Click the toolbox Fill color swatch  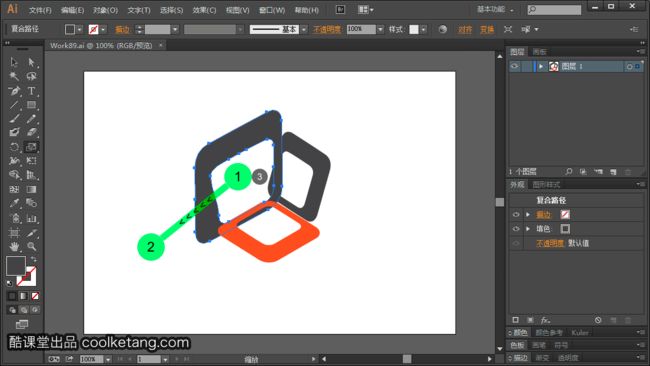tap(16, 266)
